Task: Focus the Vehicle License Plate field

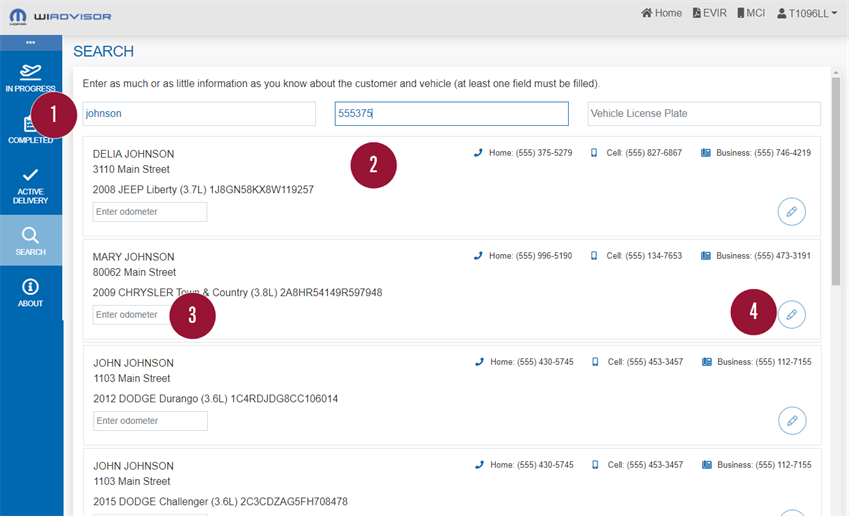Action: tap(704, 114)
